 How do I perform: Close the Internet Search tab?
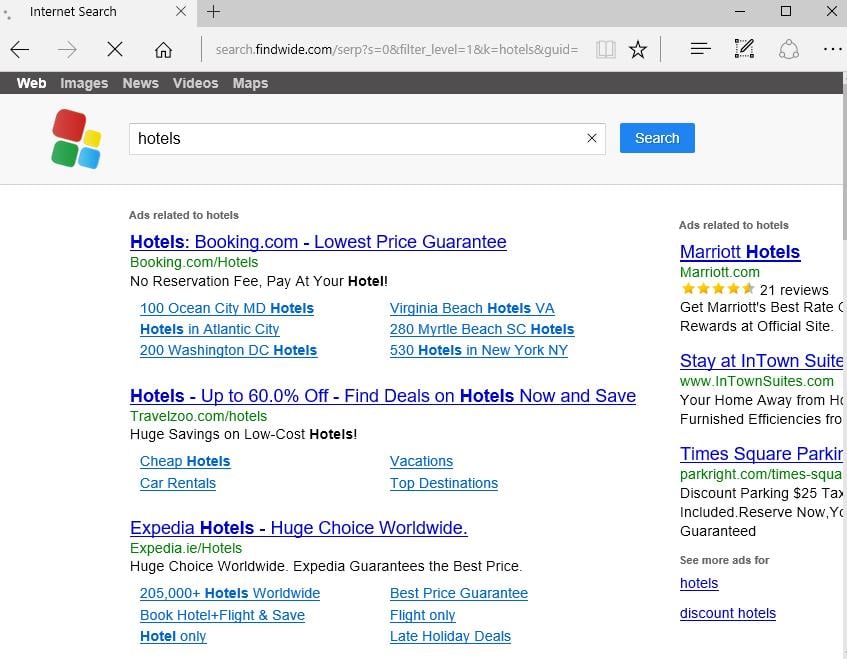click(x=181, y=12)
